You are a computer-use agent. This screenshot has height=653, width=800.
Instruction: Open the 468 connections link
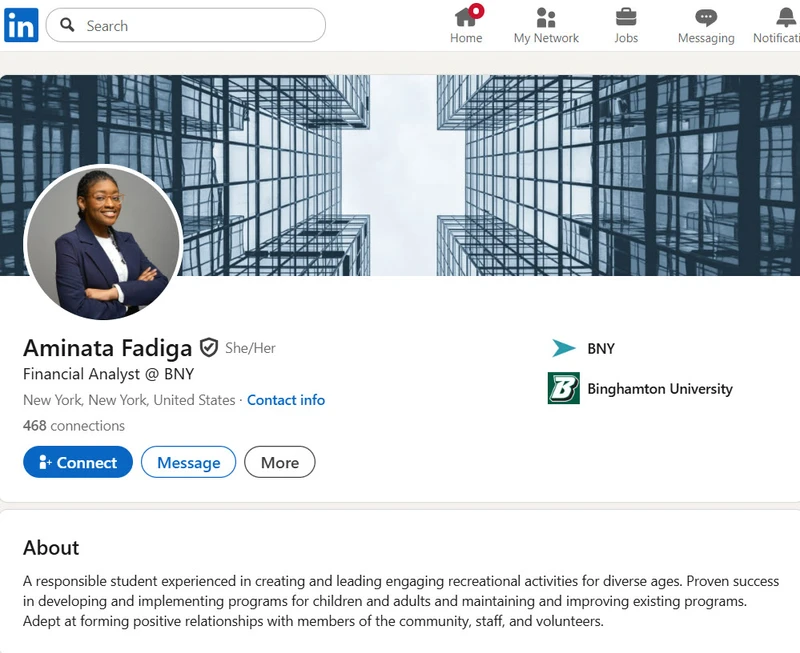tap(74, 425)
